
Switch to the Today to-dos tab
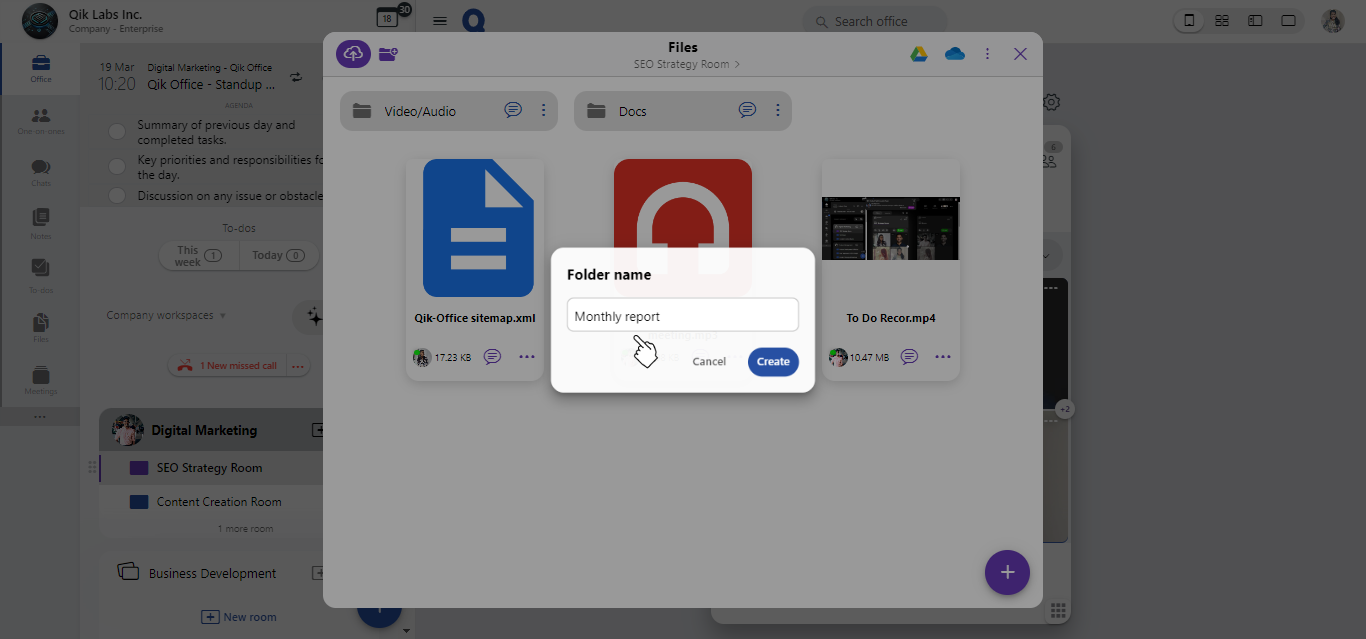point(278,255)
